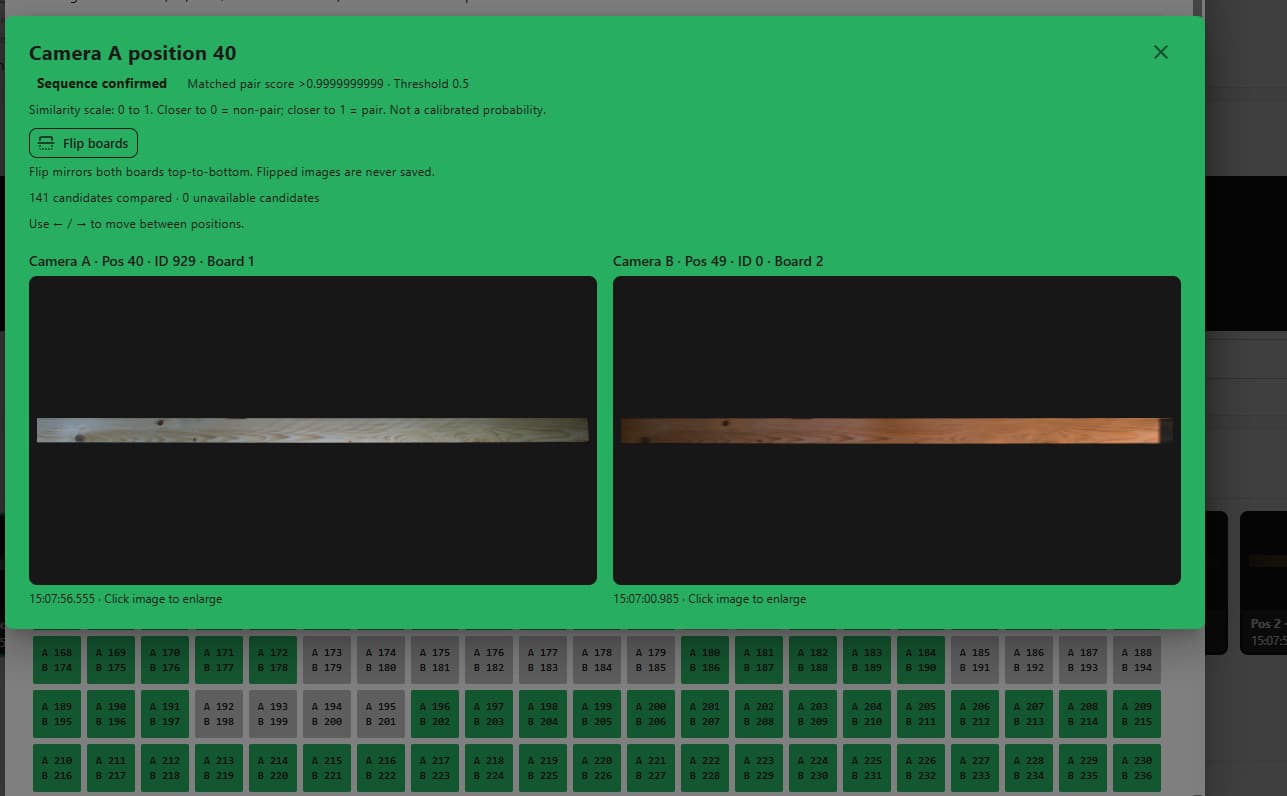Open pair cell A 184 / B 190
Image resolution: width=1287 pixels, height=796 pixels.
[x=922, y=660]
